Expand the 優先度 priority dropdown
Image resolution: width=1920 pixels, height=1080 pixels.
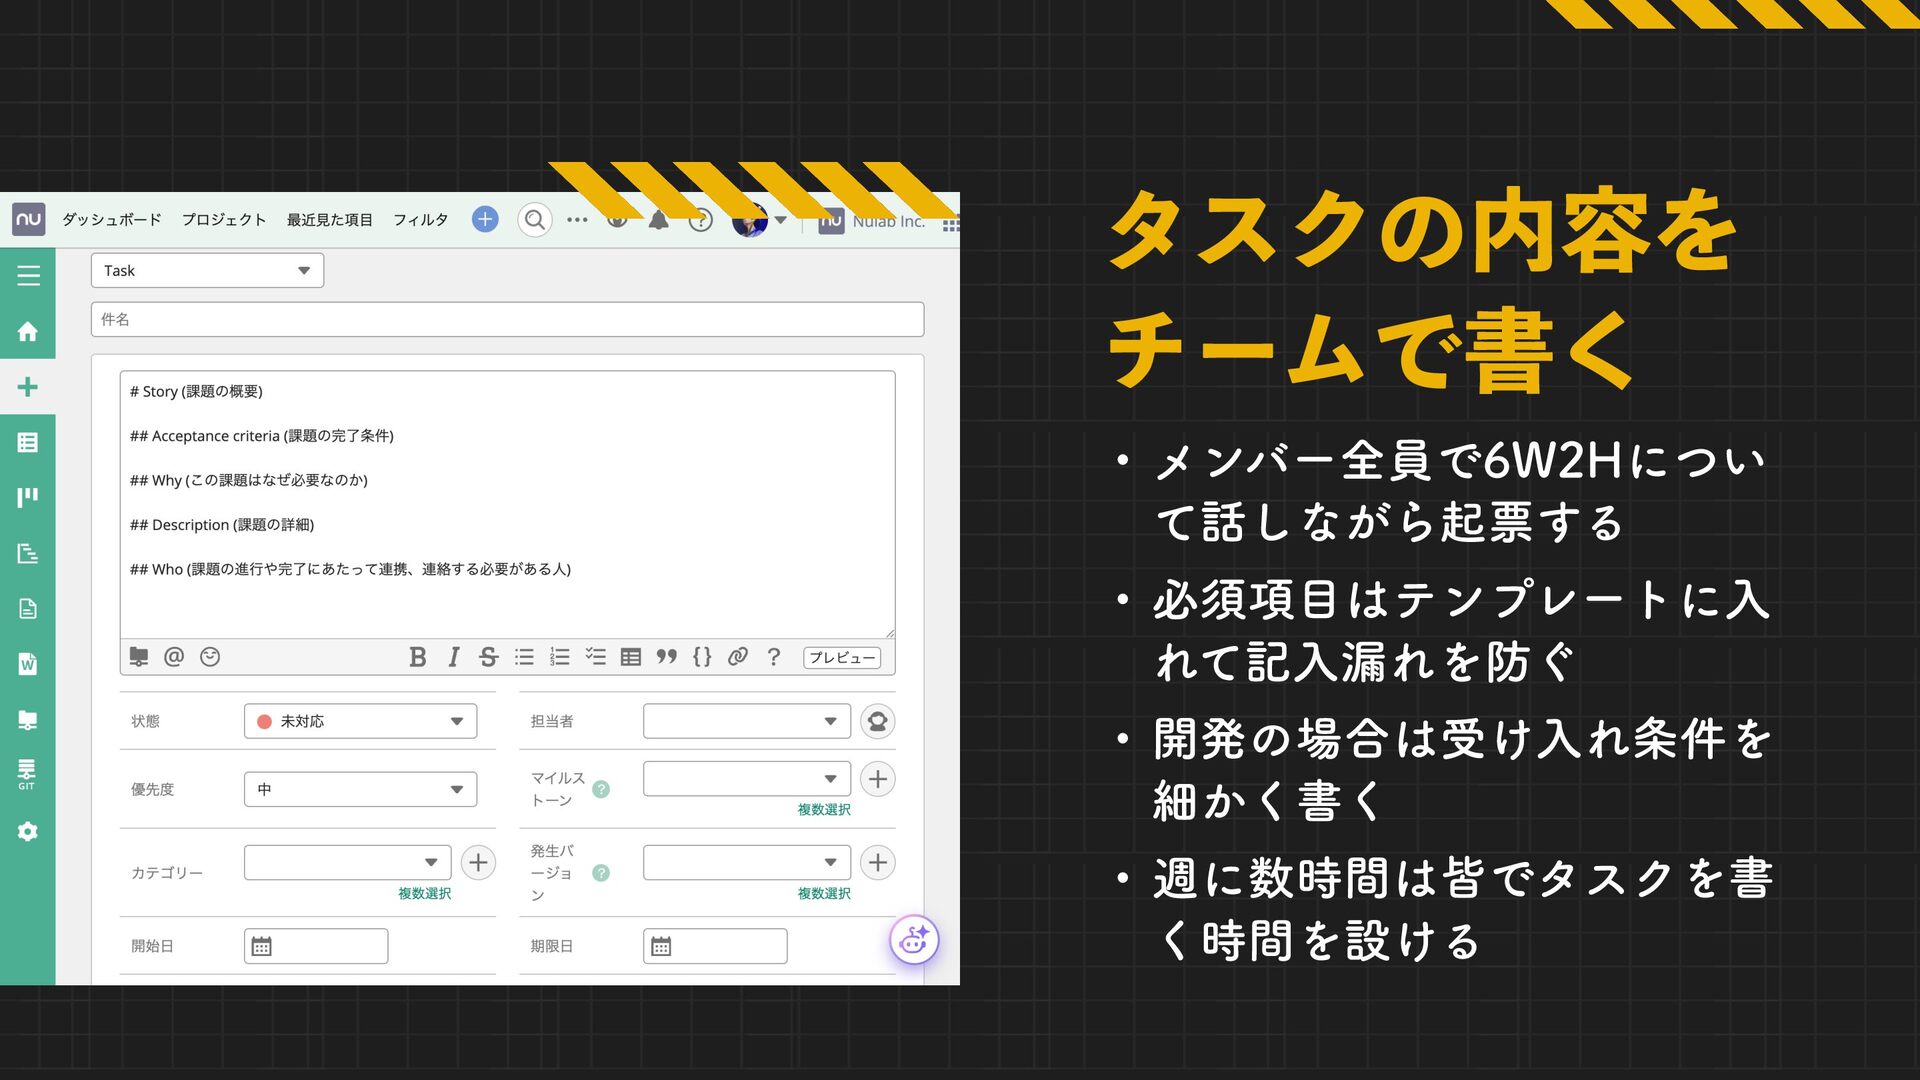(x=360, y=789)
